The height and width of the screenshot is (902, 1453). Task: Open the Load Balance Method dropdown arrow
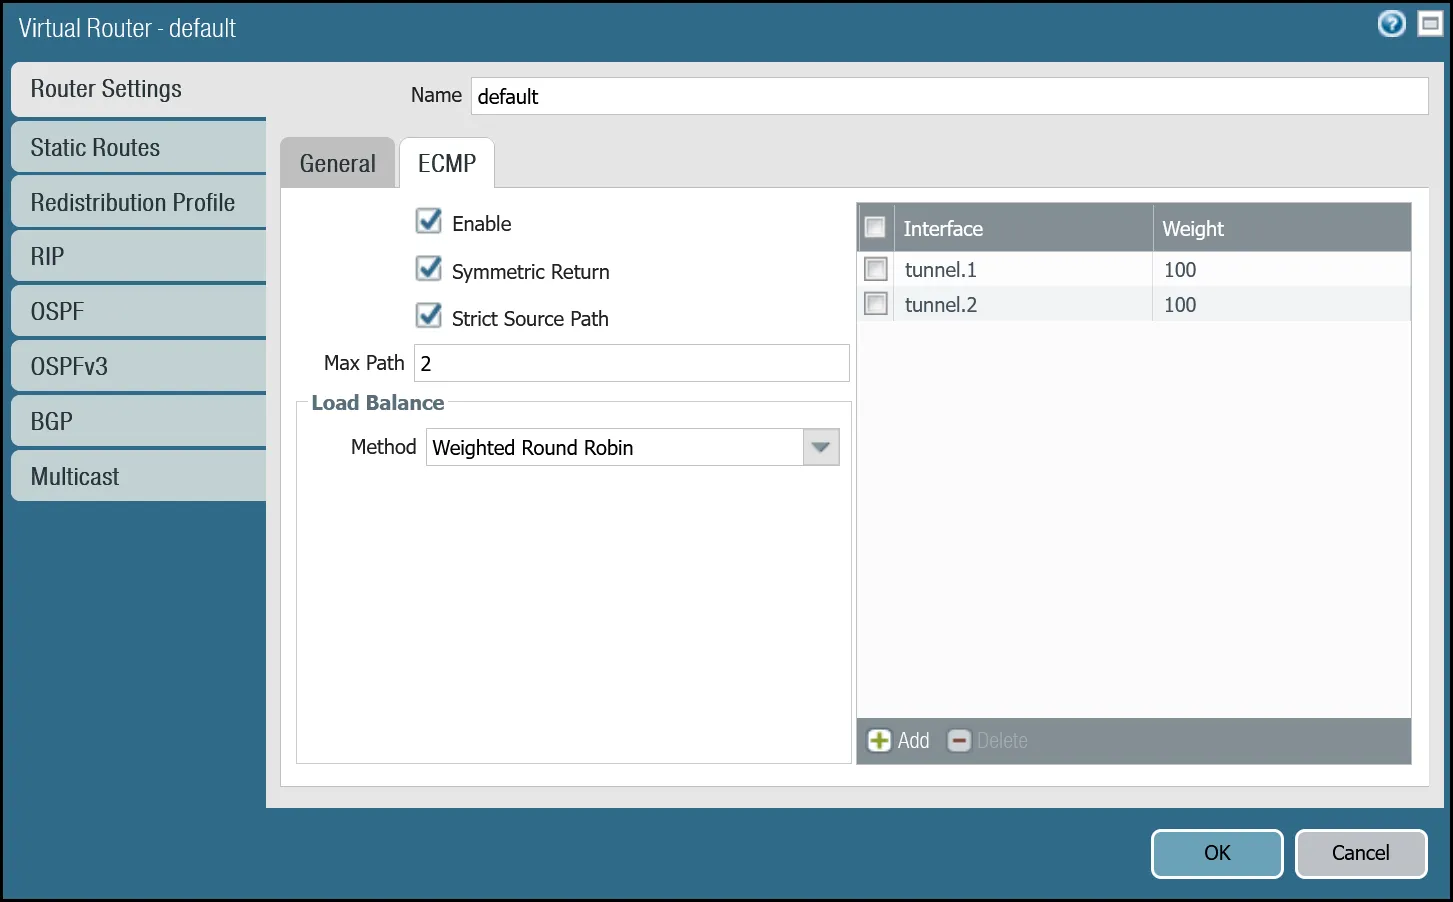point(820,447)
